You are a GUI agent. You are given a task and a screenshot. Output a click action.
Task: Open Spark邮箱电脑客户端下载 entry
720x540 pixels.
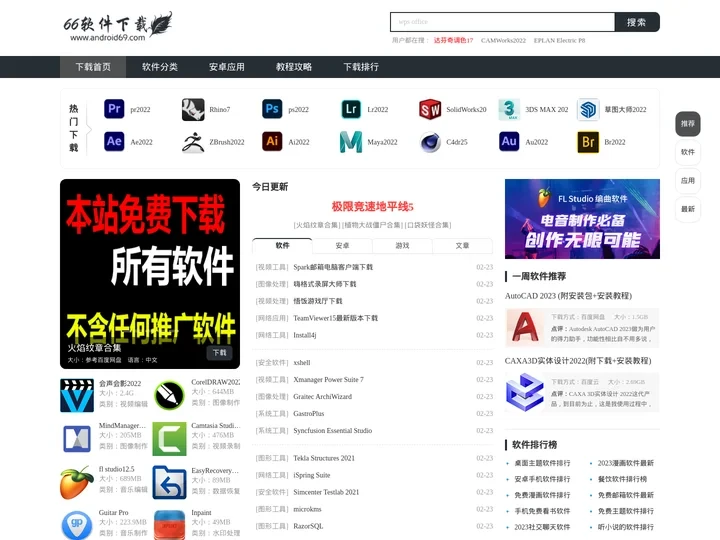coord(333,267)
